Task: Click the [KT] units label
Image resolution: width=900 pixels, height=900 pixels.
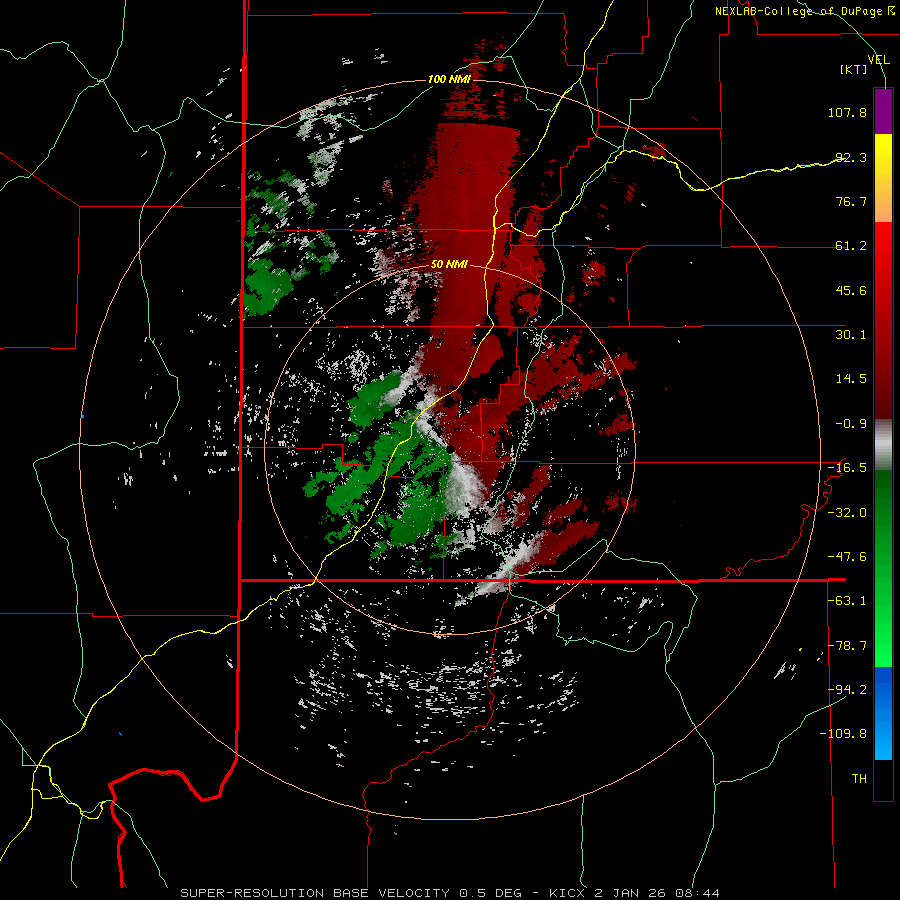Action: [853, 69]
